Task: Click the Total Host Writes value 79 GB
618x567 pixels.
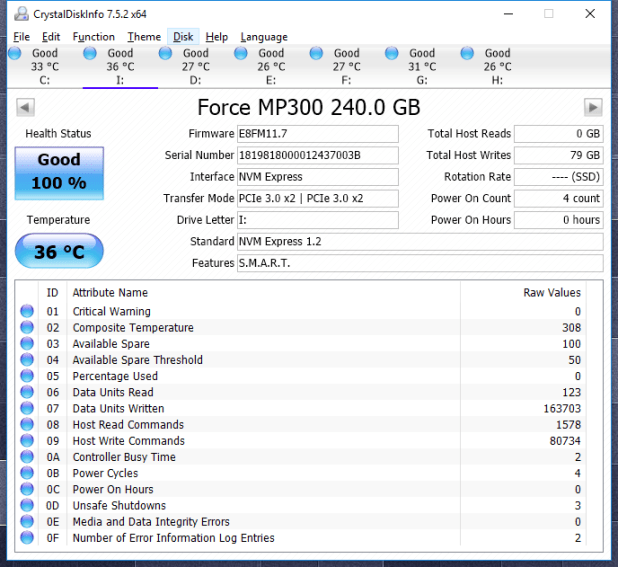Action: [x=558, y=155]
